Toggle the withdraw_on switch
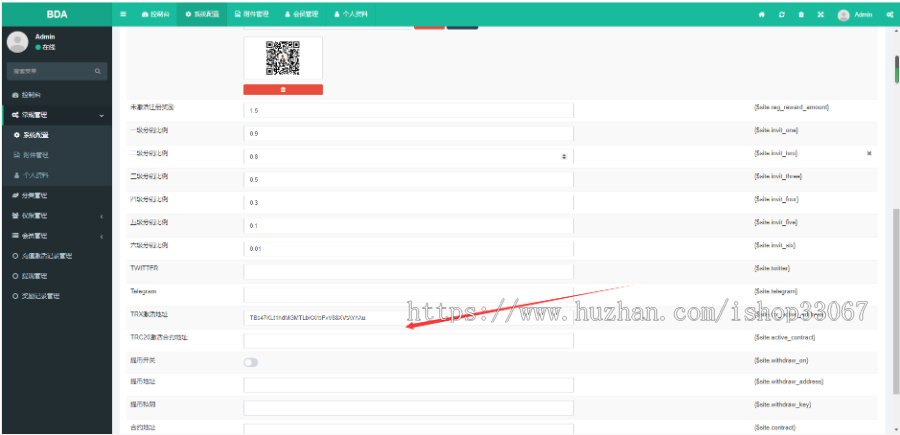 point(251,362)
